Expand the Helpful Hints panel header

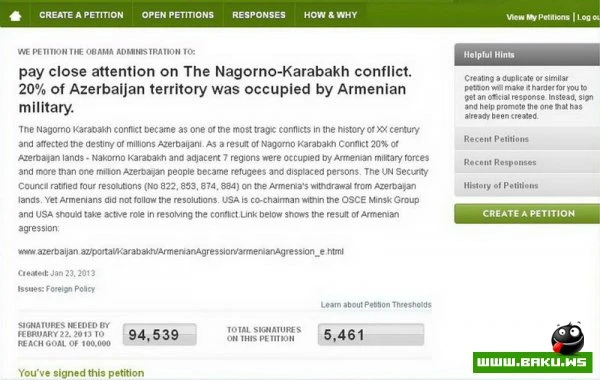coord(527,55)
